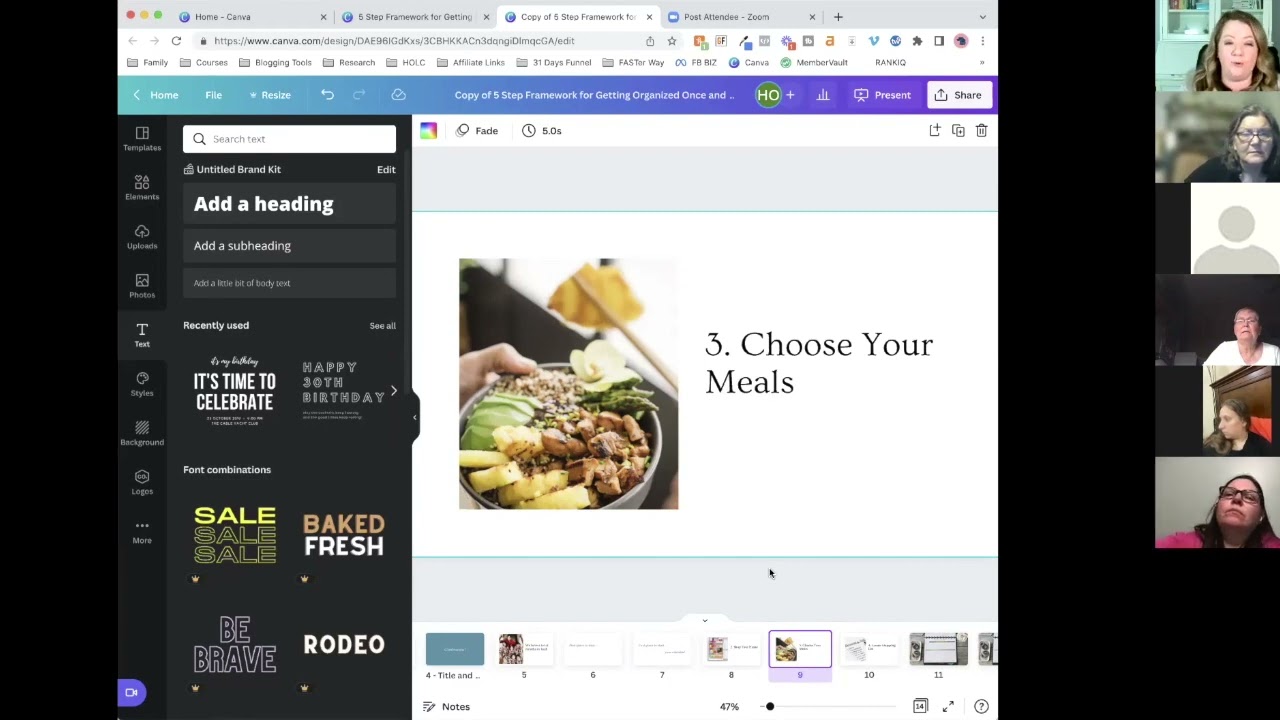
Task: Bookmark this page with star icon
Action: pyautogui.click(x=672, y=41)
